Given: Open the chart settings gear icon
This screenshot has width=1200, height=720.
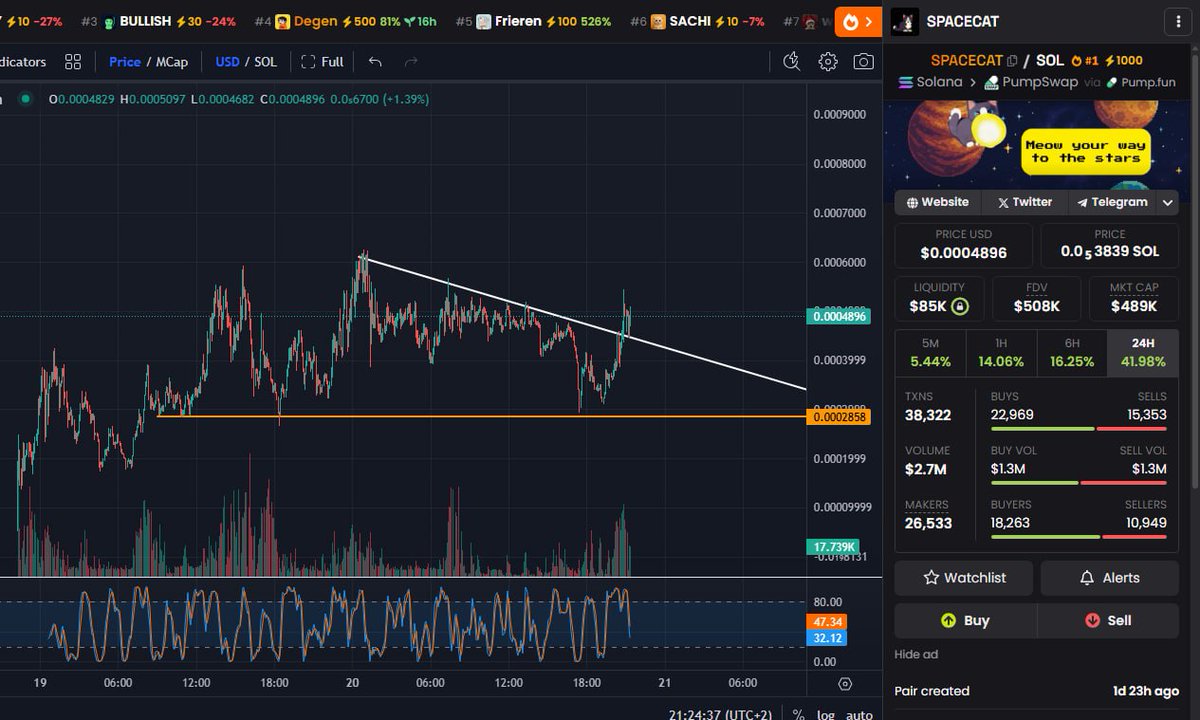Looking at the screenshot, I should (828, 62).
